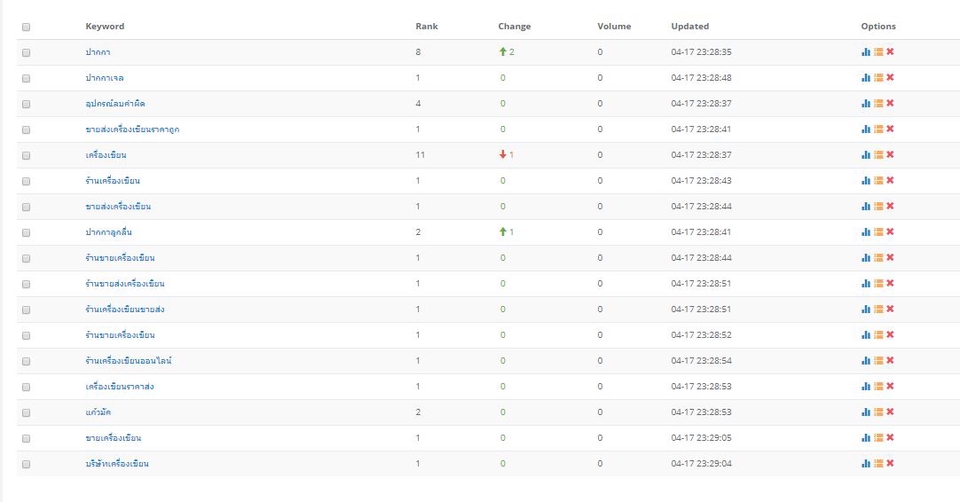Open ร้านเครื่องเขียนออนไลน์ keyword link

click(129, 361)
